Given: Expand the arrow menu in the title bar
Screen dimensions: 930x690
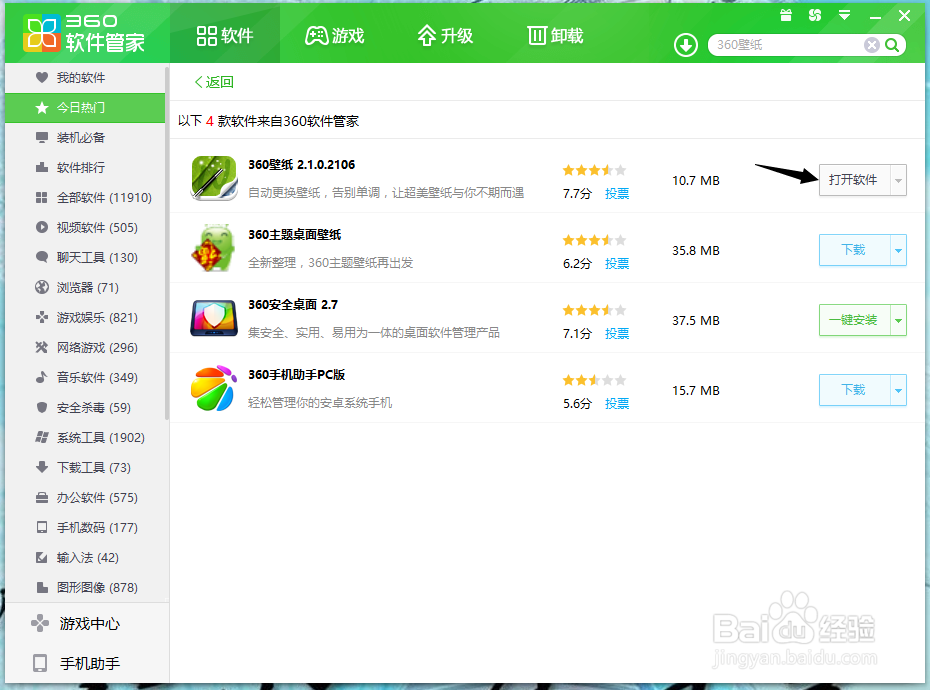Looking at the screenshot, I should (x=843, y=14).
